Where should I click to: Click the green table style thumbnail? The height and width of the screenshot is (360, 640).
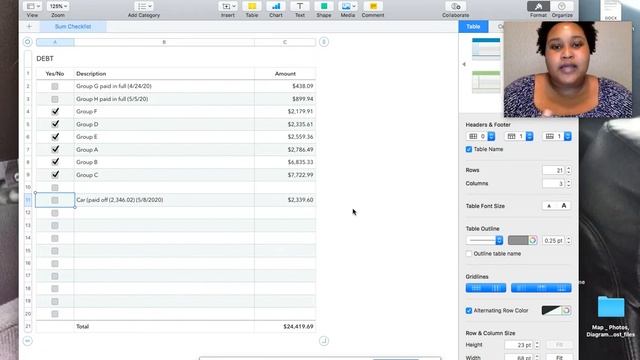pyautogui.click(x=486, y=82)
